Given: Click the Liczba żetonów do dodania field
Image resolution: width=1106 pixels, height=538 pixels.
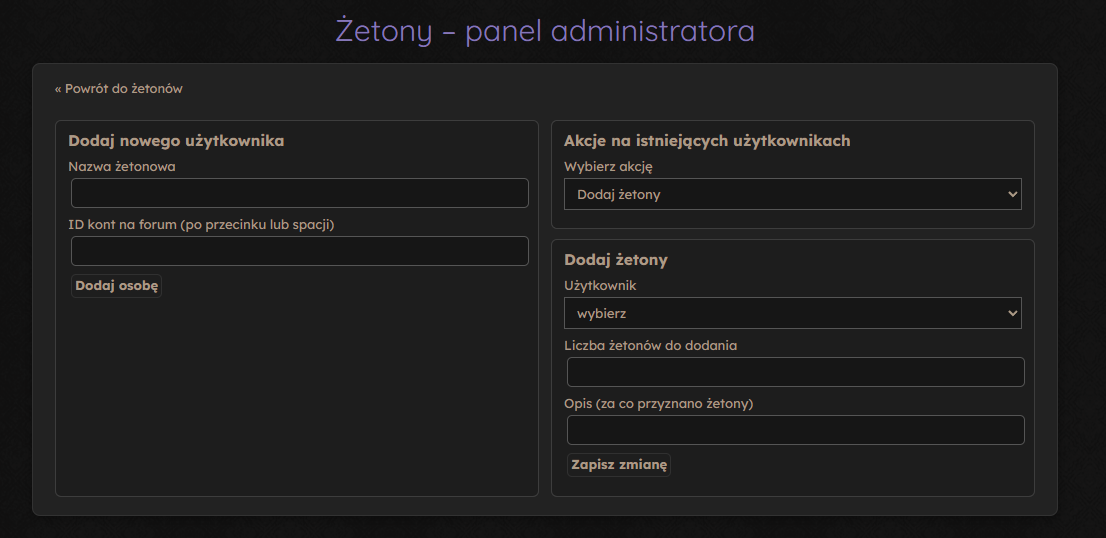Looking at the screenshot, I should point(795,372).
